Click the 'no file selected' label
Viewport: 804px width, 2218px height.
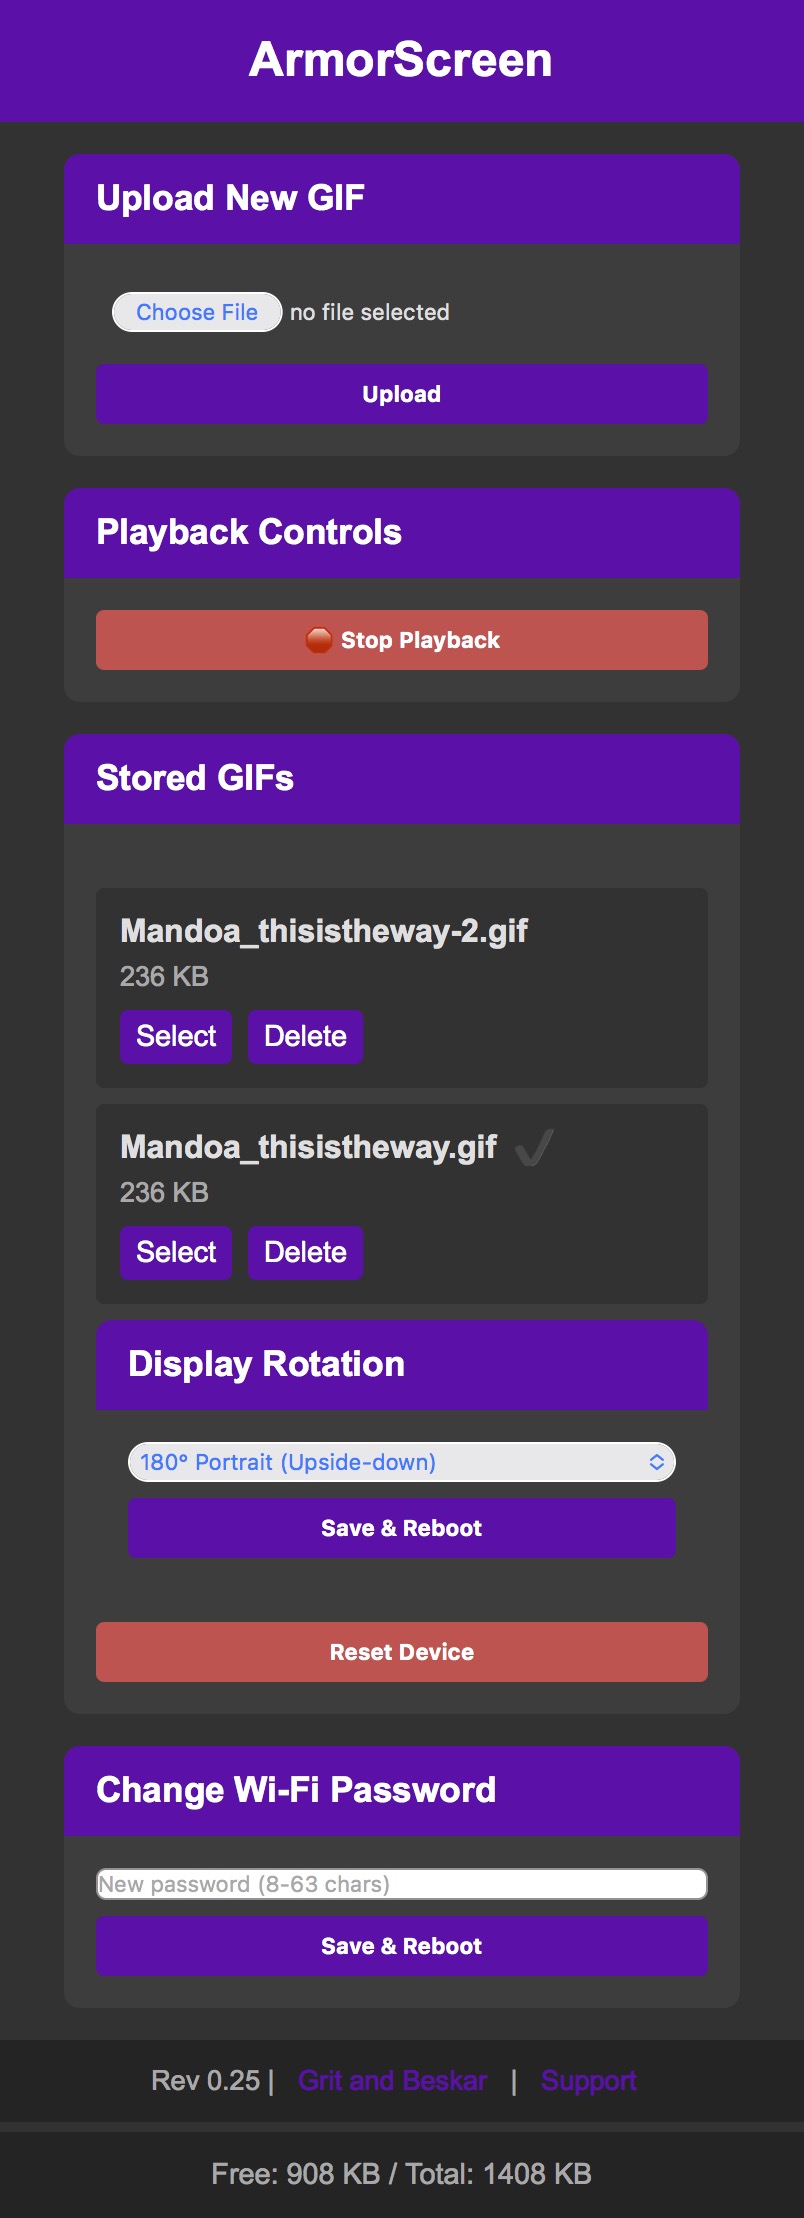[370, 312]
